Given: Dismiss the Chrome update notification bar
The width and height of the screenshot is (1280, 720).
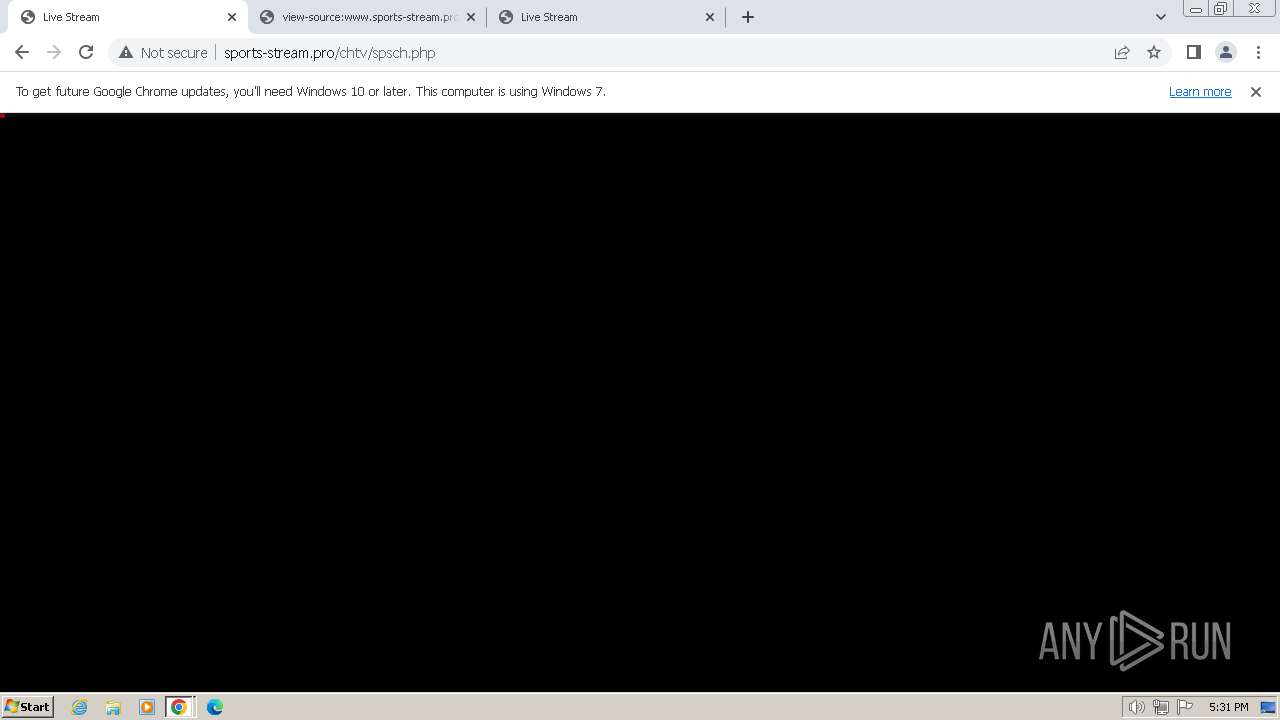Looking at the screenshot, I should tap(1256, 91).
